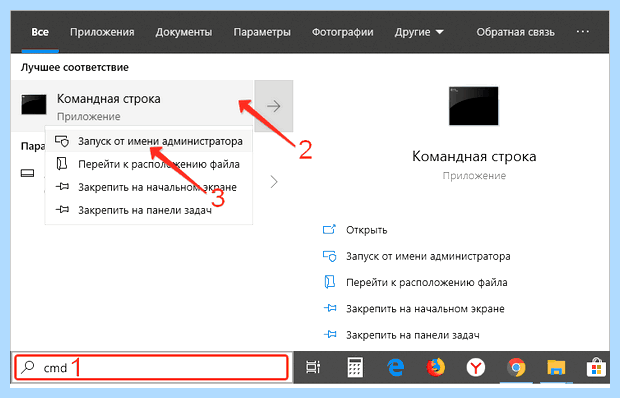Click the Открыть open-window icon

pyautogui.click(x=329, y=229)
